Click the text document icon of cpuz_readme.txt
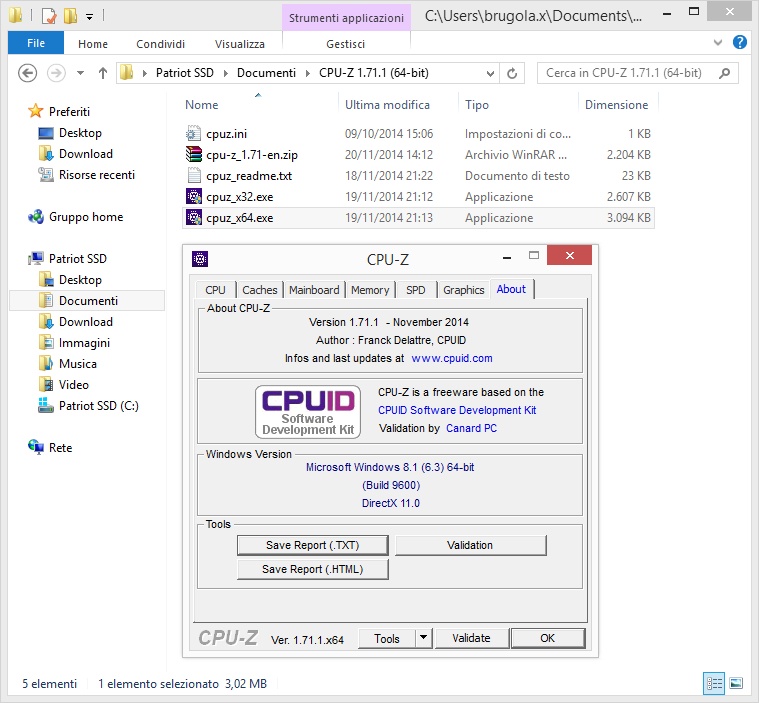759x703 pixels. point(194,175)
